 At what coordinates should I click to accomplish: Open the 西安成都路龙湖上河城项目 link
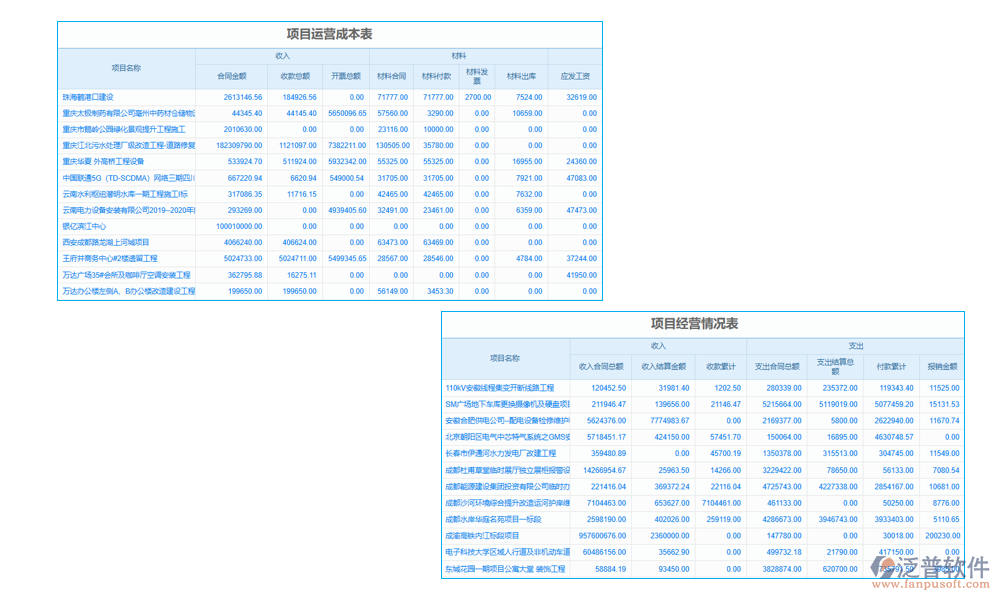[106, 242]
